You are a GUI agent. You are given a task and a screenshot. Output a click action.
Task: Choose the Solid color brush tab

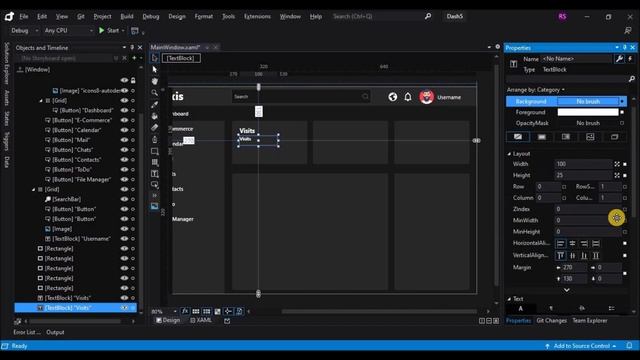[542, 137]
